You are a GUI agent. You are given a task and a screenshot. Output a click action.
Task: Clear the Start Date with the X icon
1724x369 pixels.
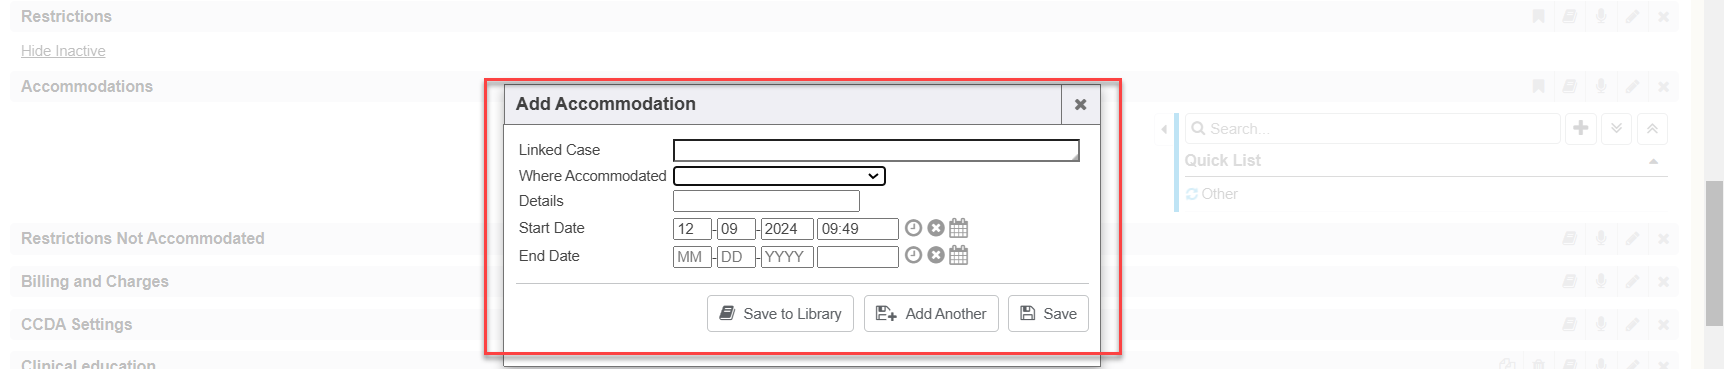(936, 228)
